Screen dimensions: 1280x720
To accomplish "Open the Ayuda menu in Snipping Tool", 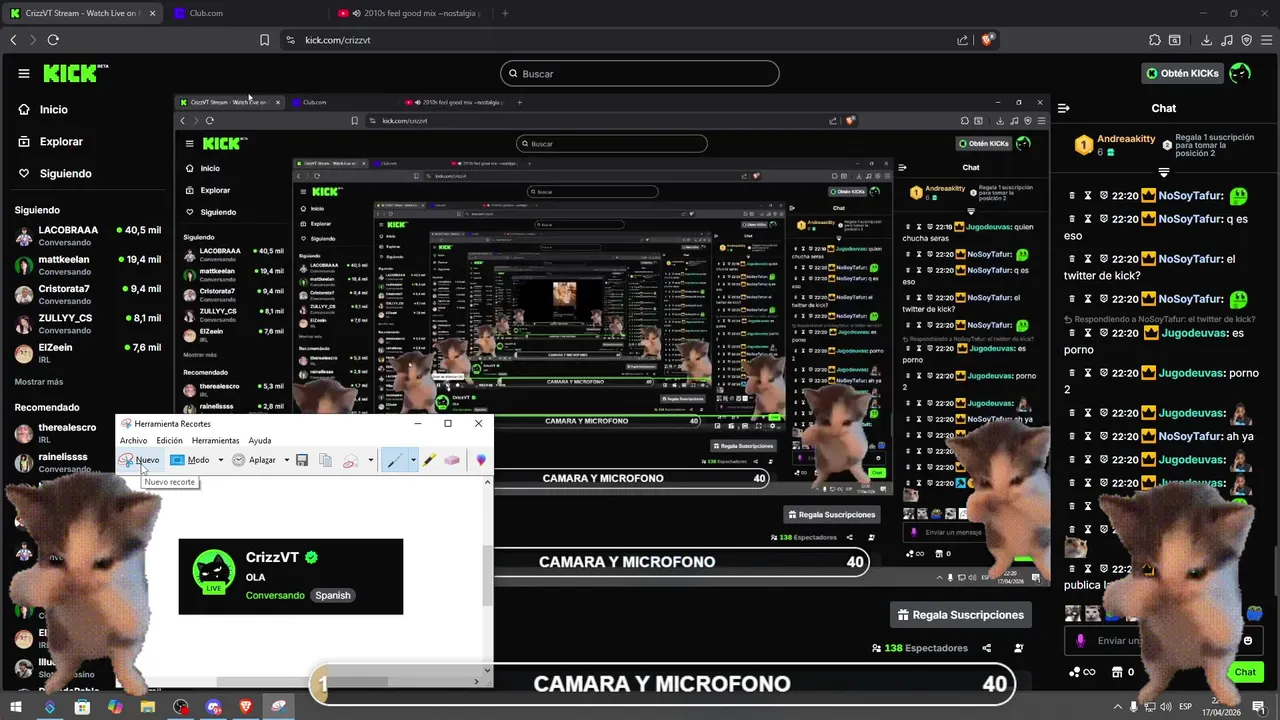I will 260,440.
